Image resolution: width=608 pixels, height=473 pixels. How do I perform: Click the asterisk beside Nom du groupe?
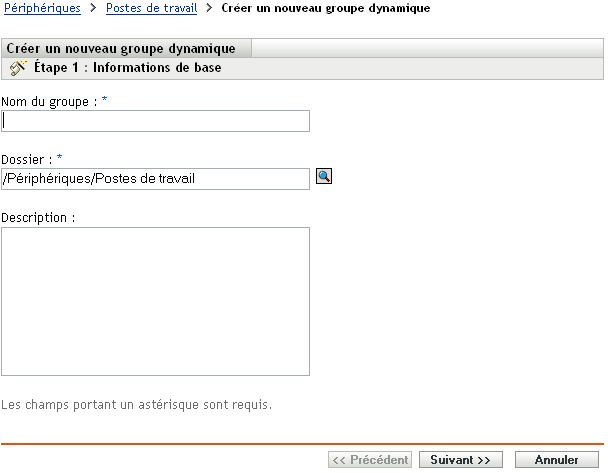click(x=77, y=100)
